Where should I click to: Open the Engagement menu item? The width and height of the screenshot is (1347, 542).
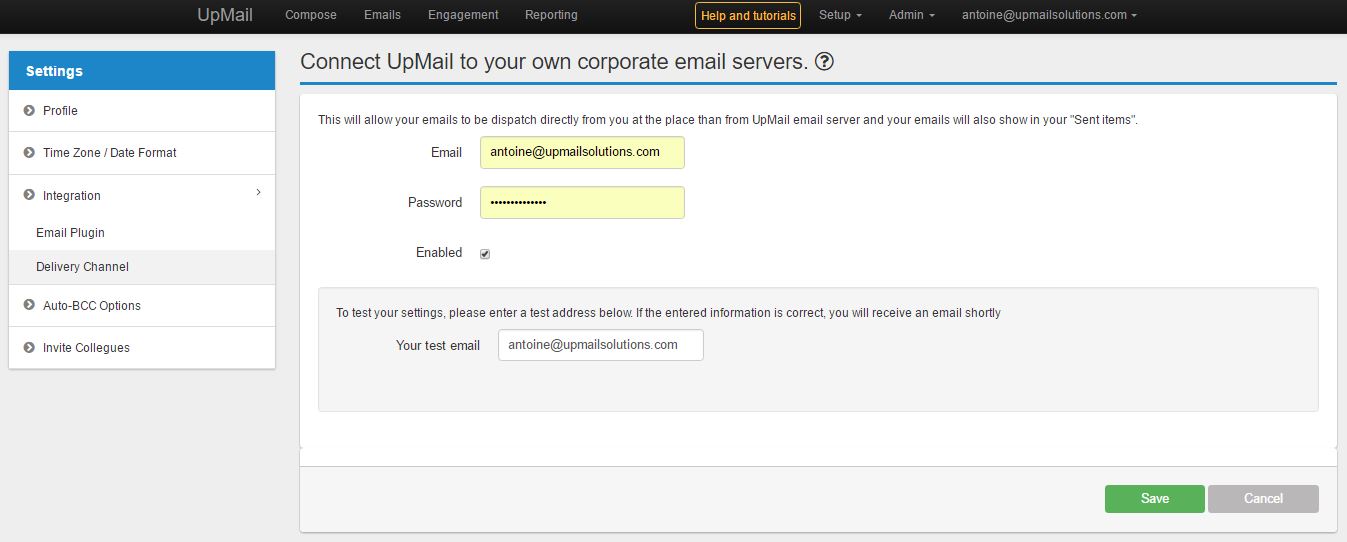[463, 15]
